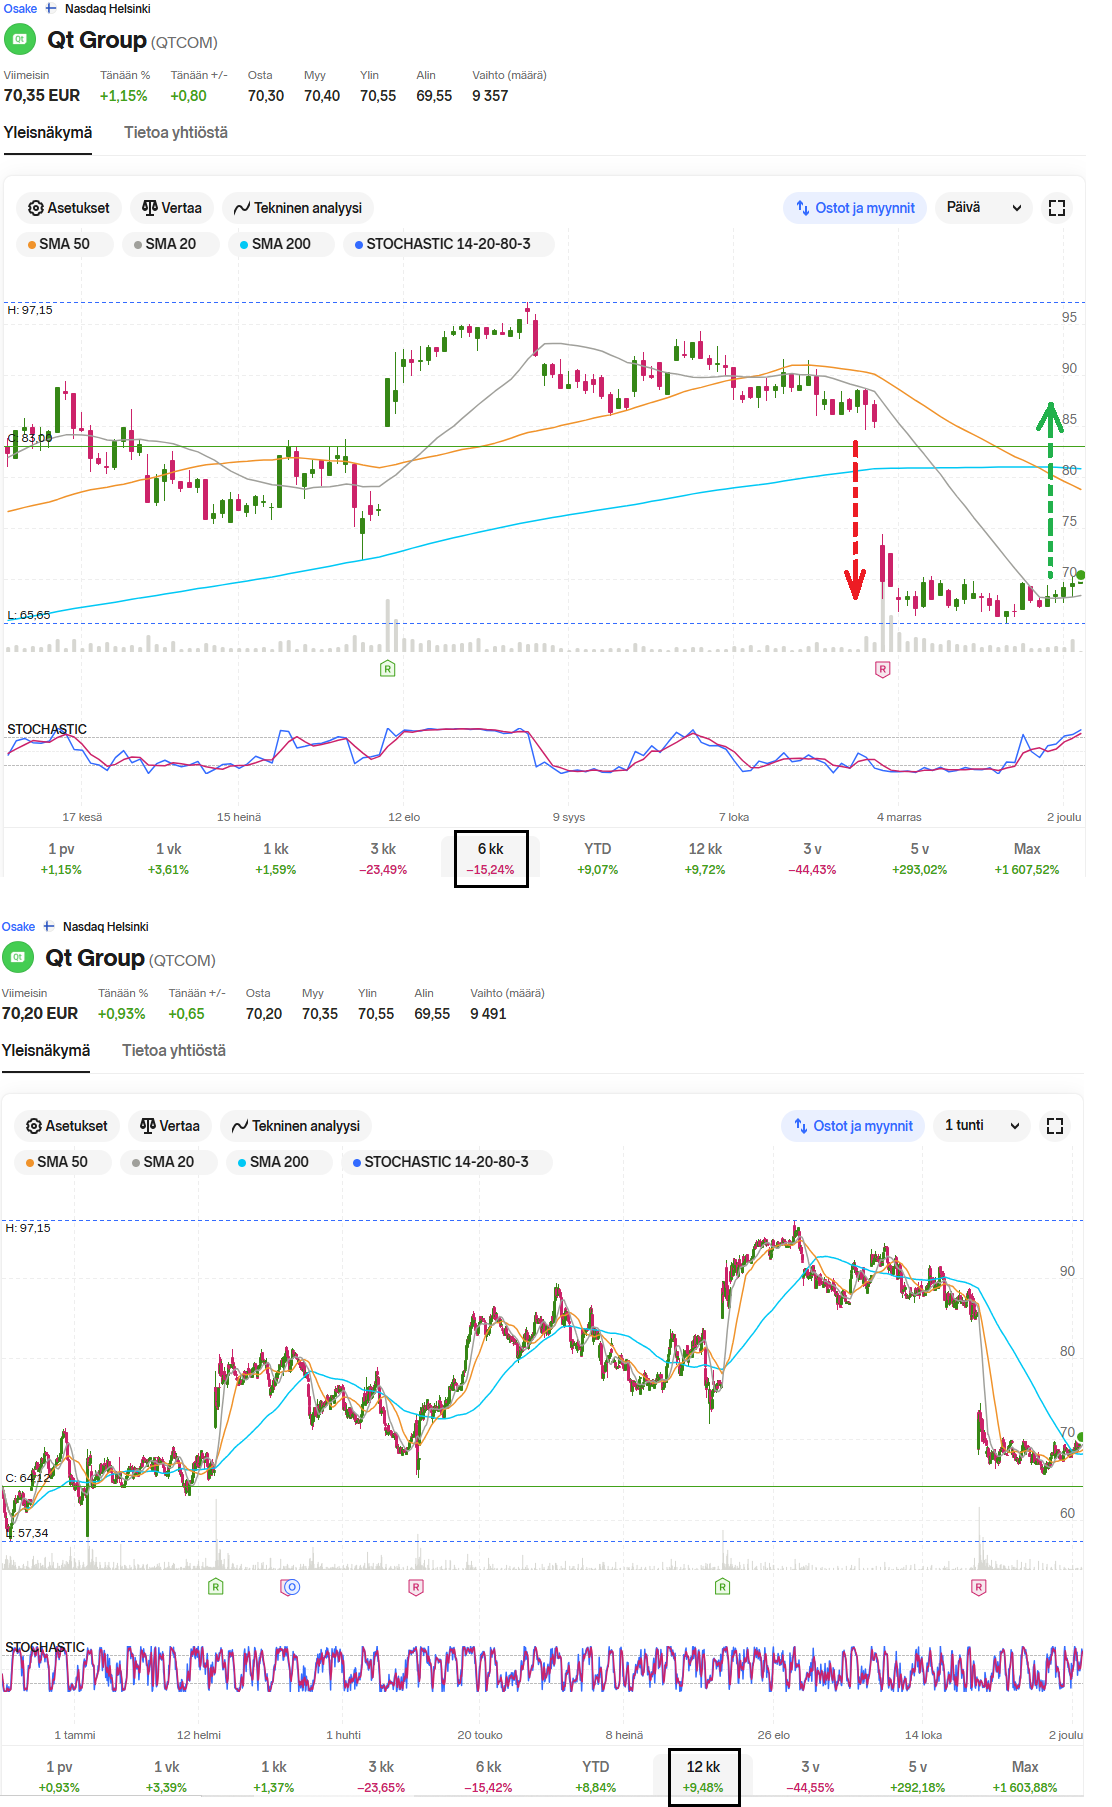Image resolution: width=1112 pixels, height=1807 pixels.
Task: Click pink R marker near huhti on bottom chart
Action: pos(416,1586)
